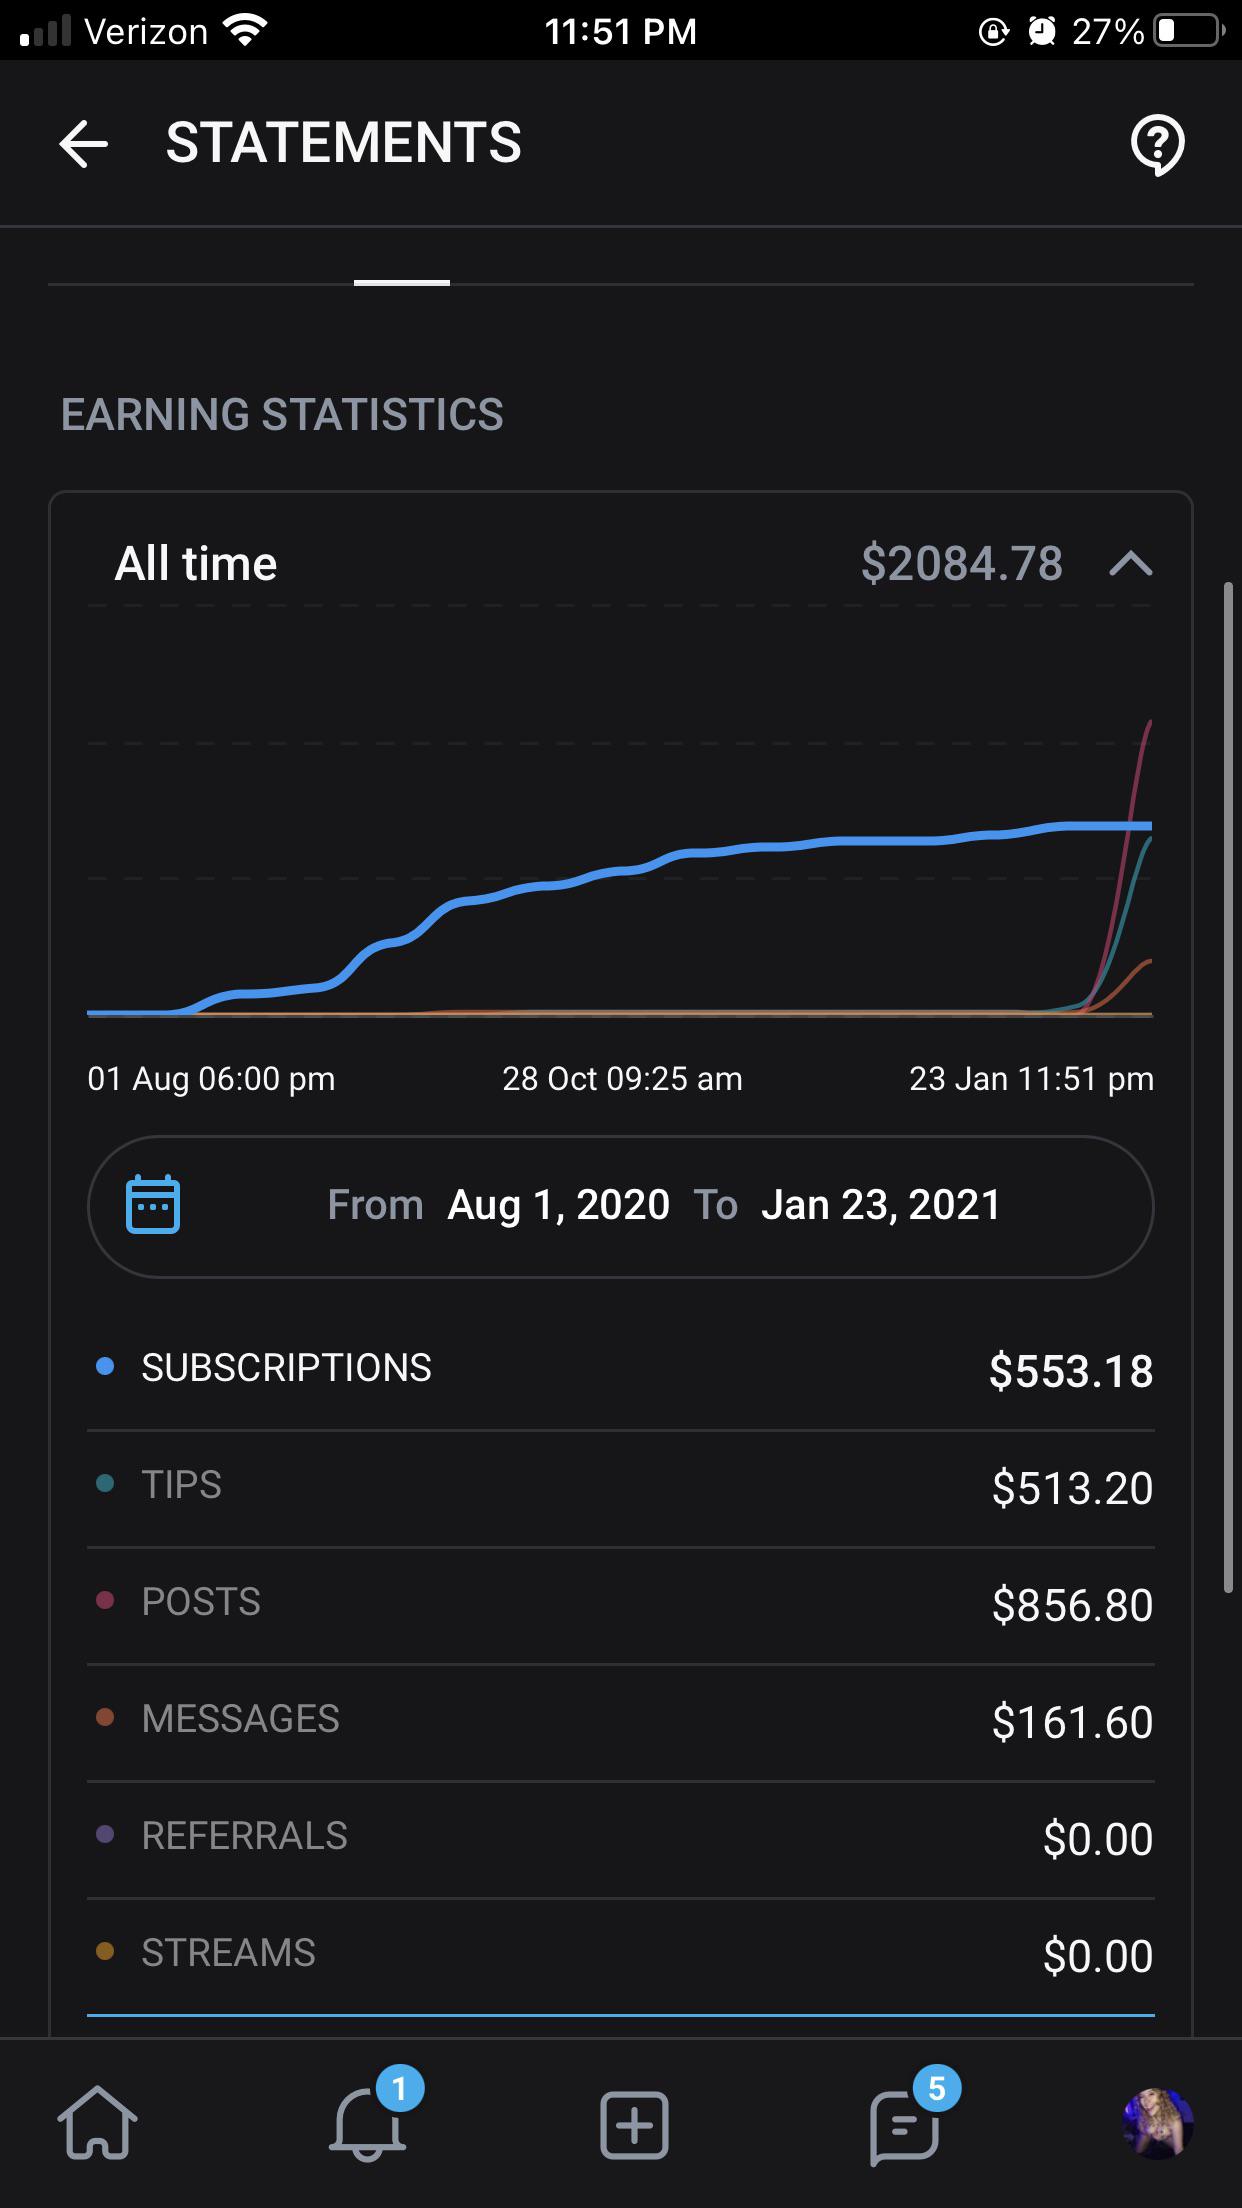This screenshot has width=1242, height=2208.
Task: Tap the back arrow in header
Action: click(84, 144)
